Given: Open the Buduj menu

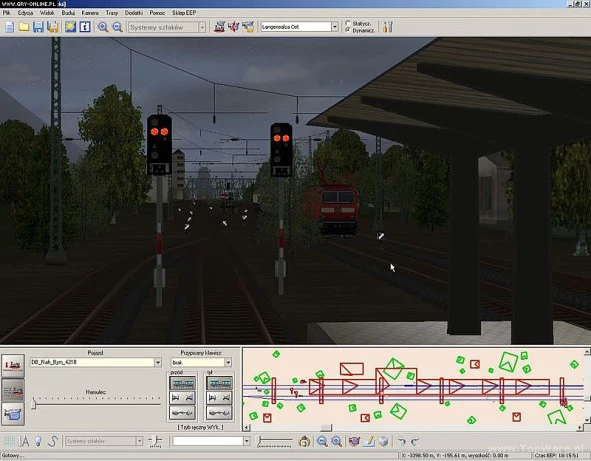Looking at the screenshot, I should (68, 13).
